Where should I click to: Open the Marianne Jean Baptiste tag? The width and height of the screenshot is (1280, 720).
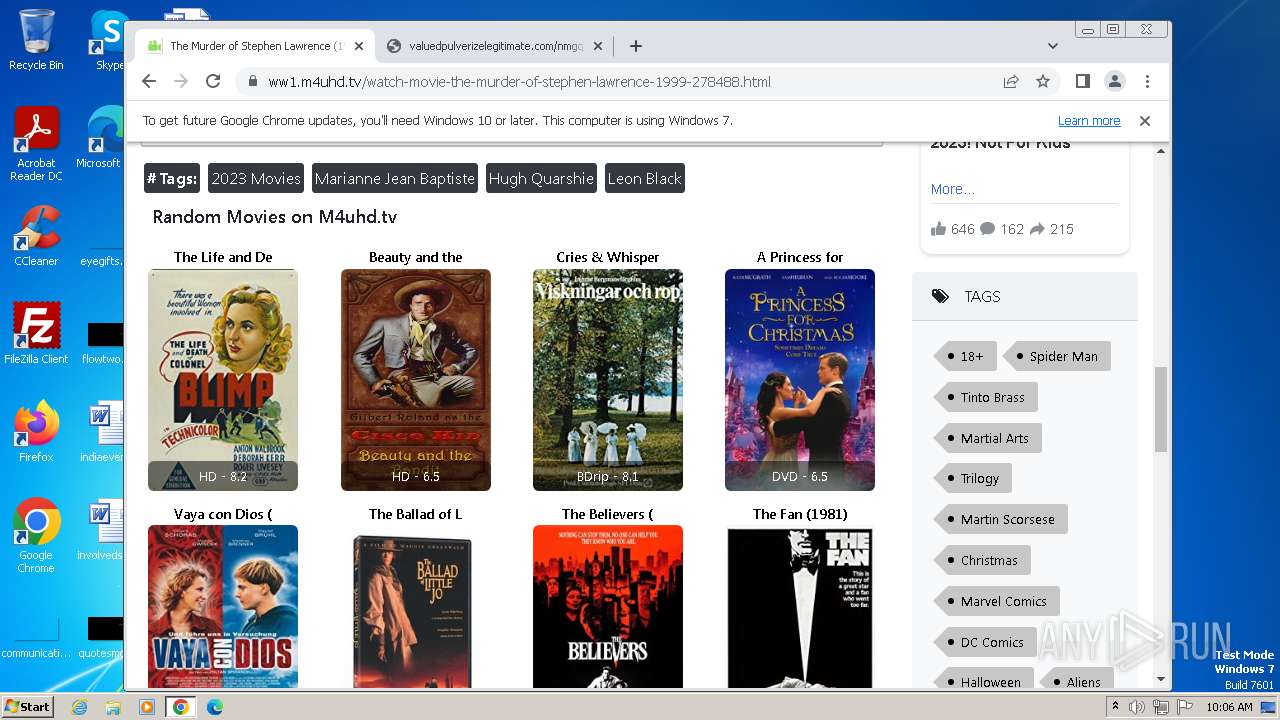pyautogui.click(x=394, y=178)
